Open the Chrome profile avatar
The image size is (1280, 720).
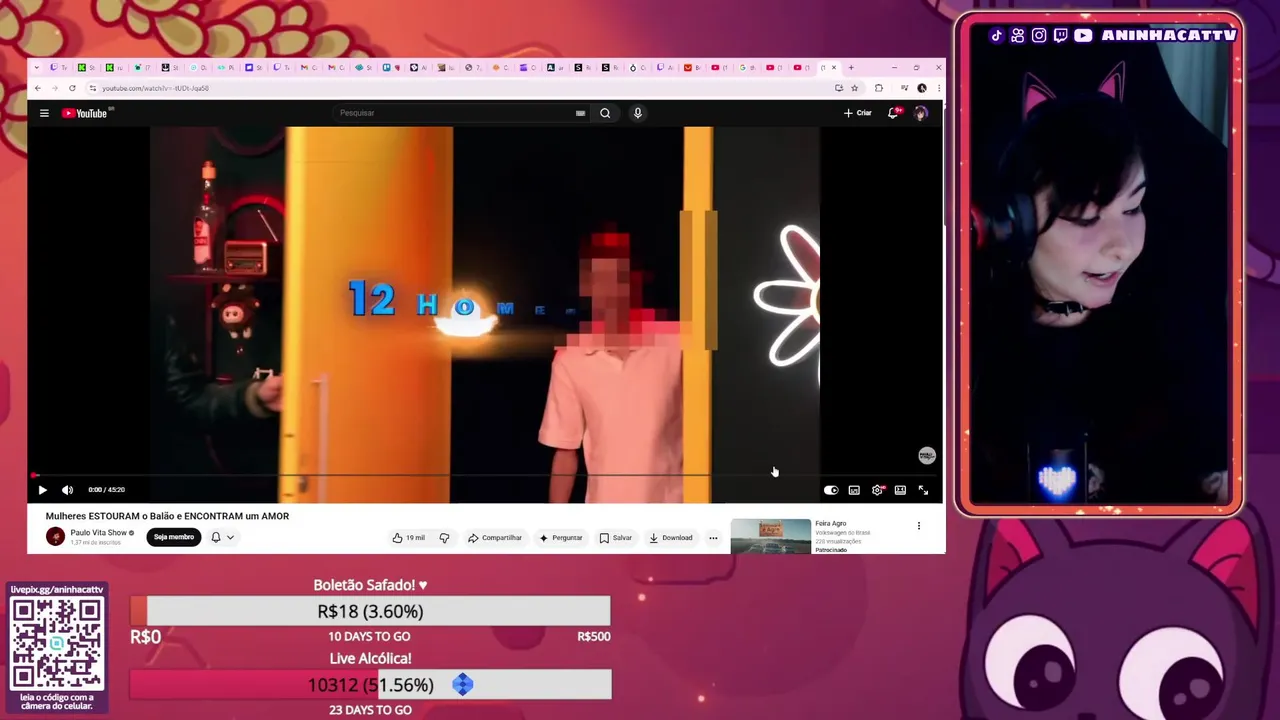click(921, 88)
